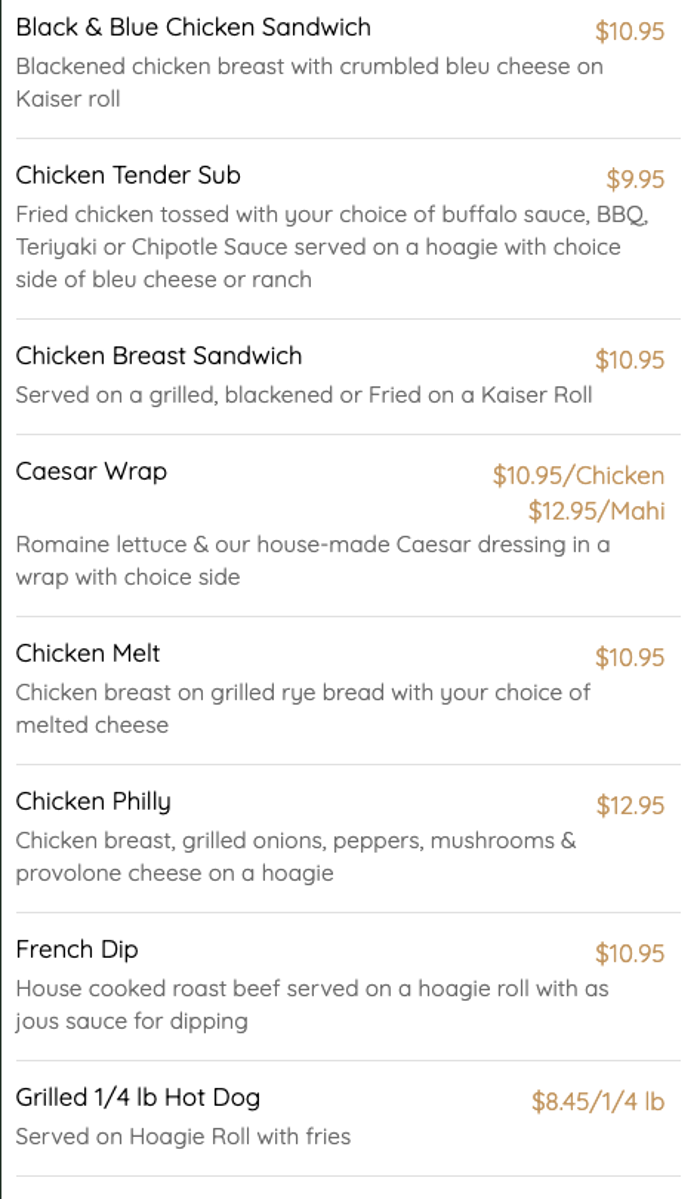Click the Romaine lettuce Caesar dressing description
Viewport: 700px width, 1199px height.
(312, 561)
